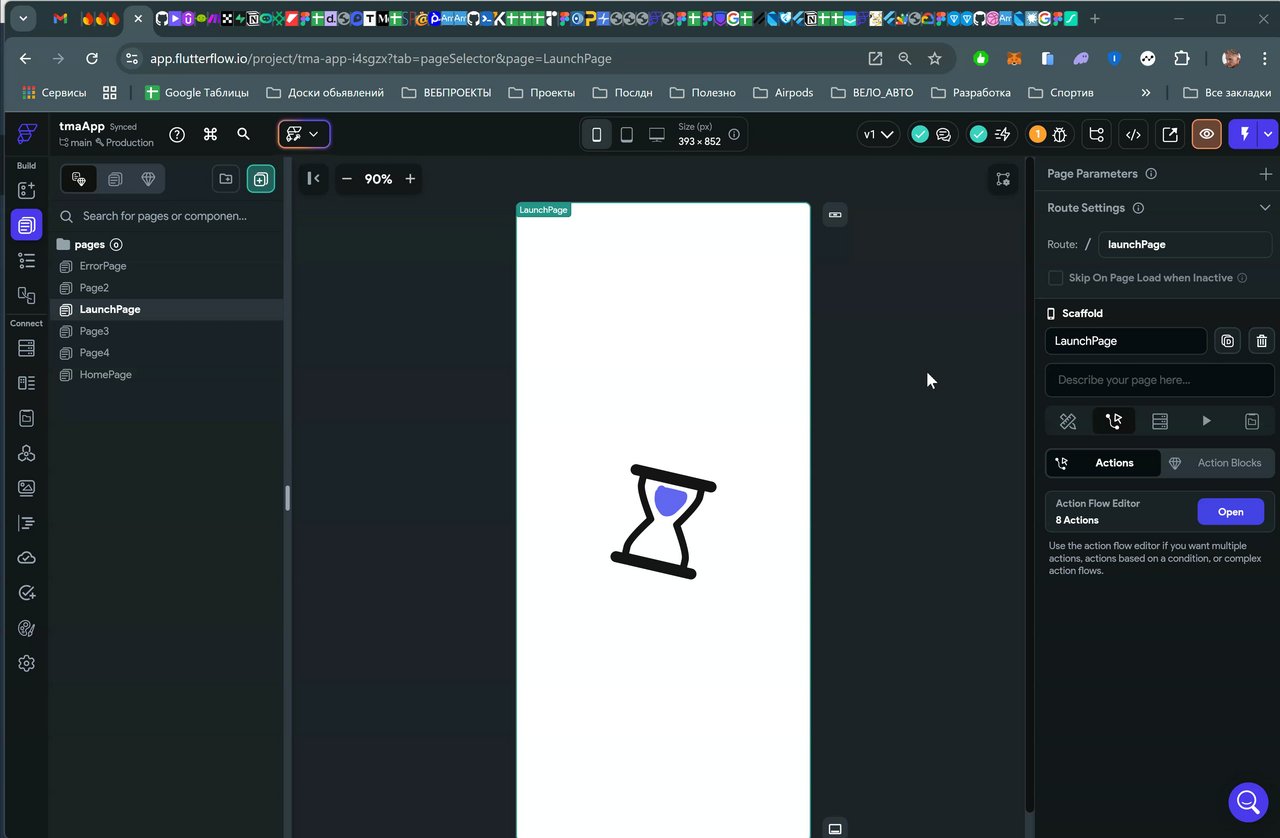Select the pages-only tab in the selector
This screenshot has height=838, width=1280.
point(115,179)
